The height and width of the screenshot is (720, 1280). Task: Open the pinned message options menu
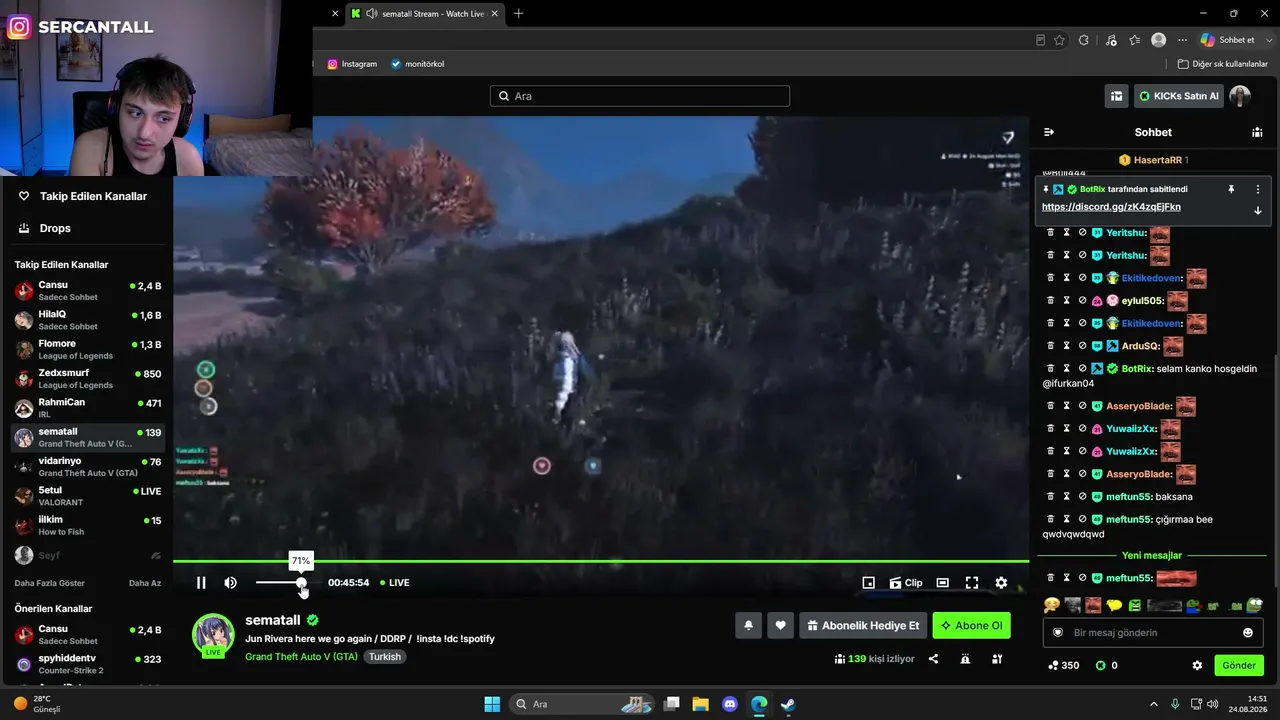(1258, 189)
